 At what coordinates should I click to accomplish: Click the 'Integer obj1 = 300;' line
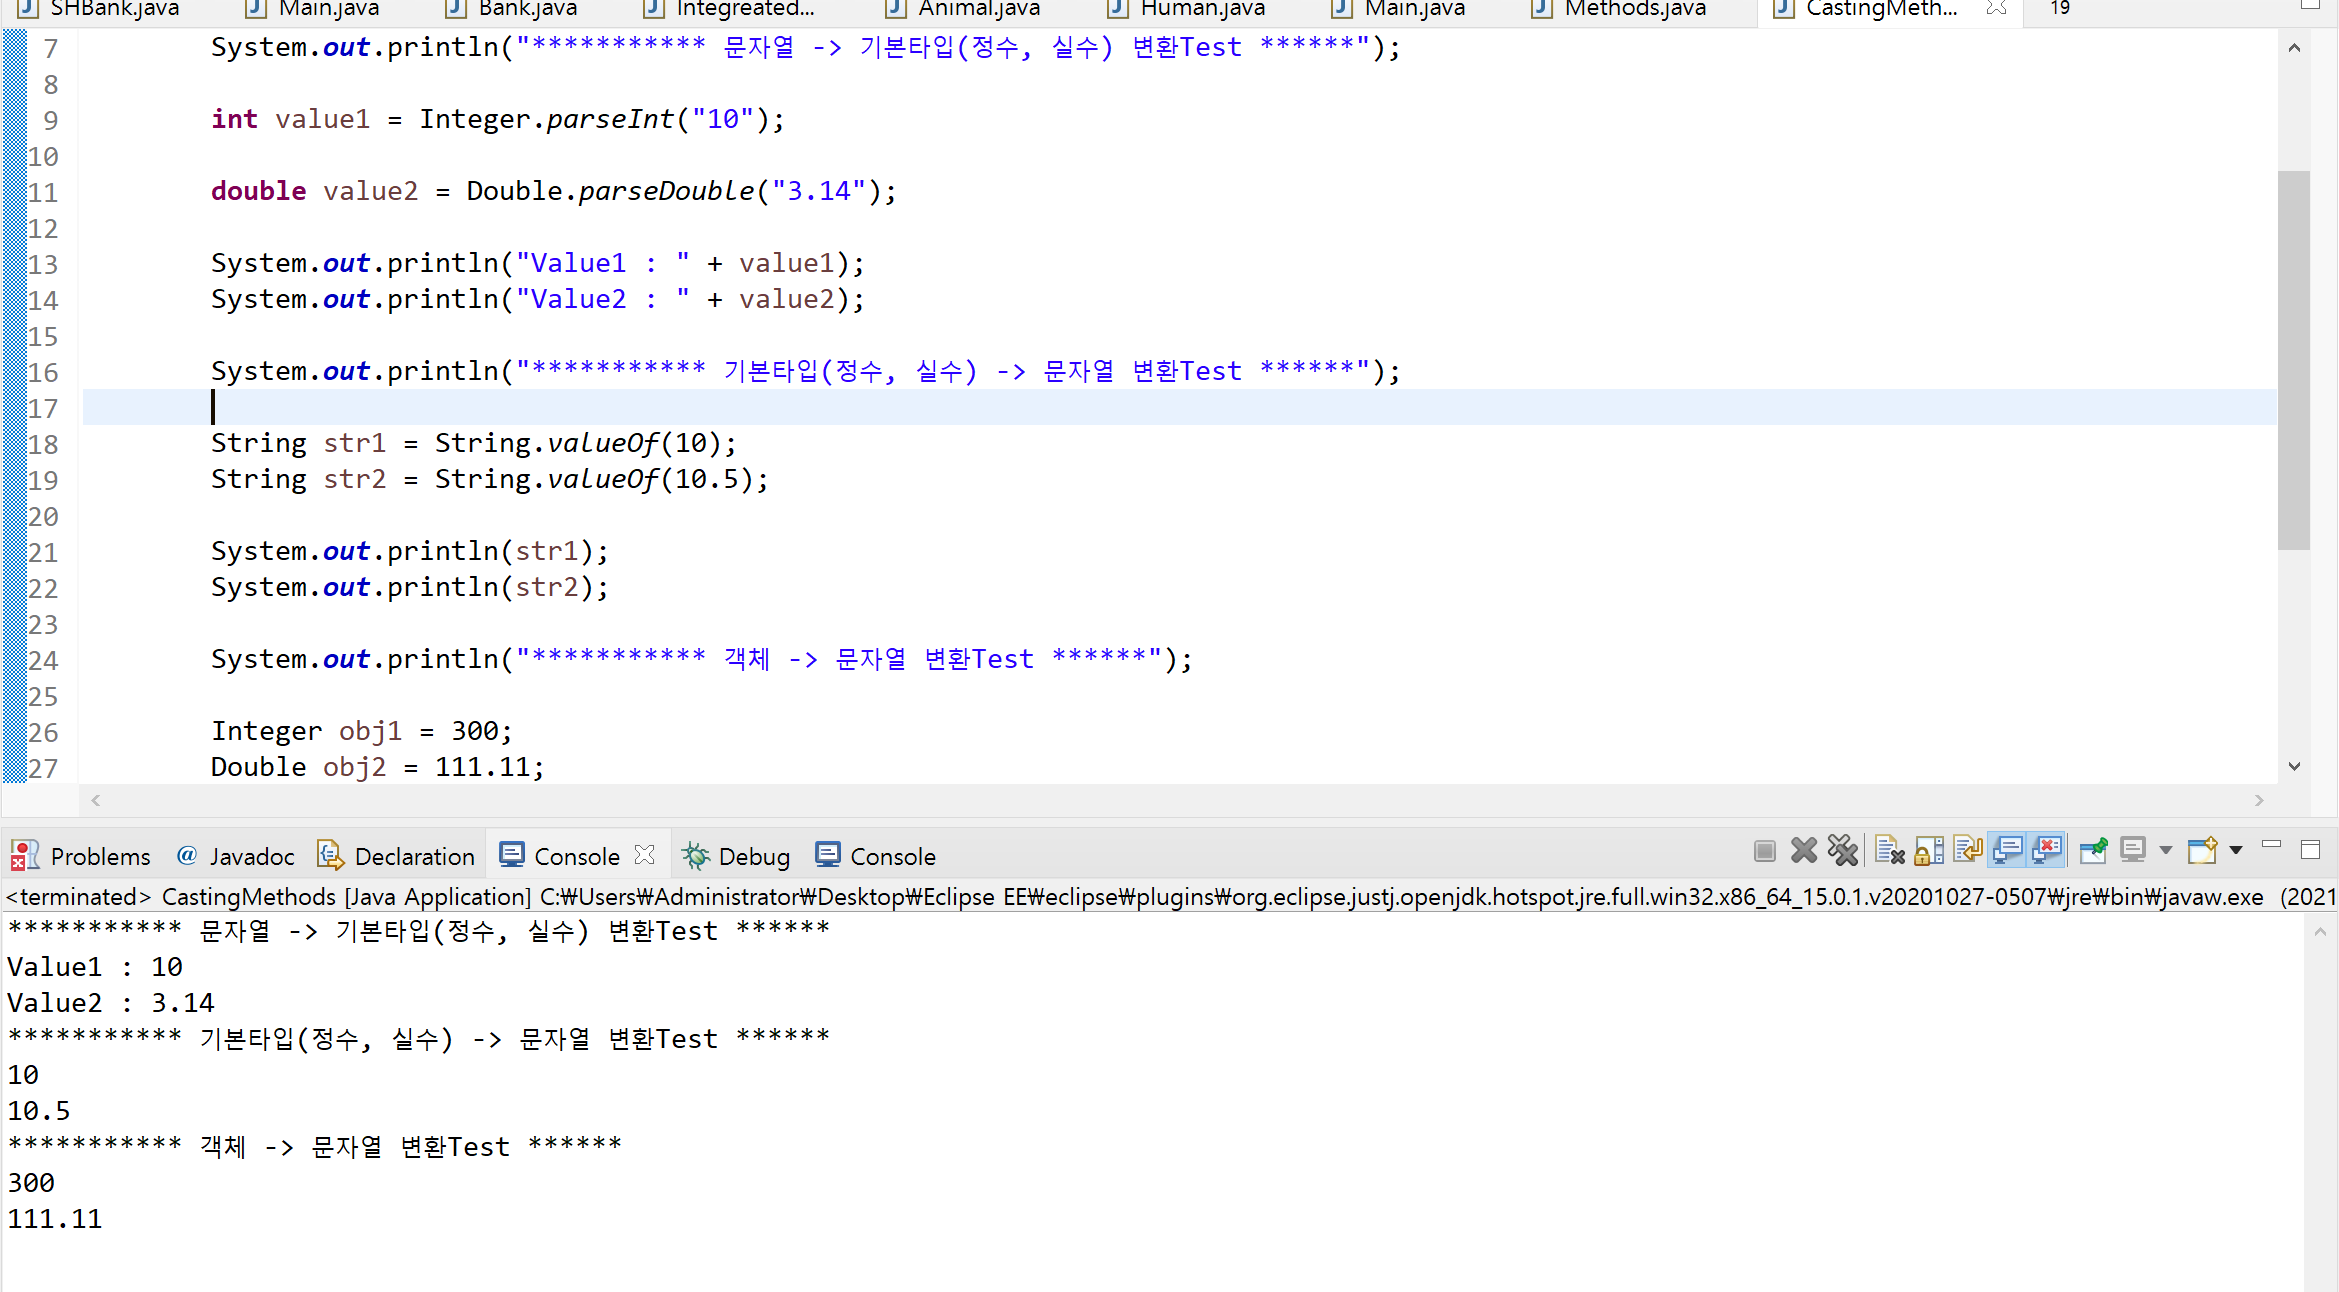362,731
